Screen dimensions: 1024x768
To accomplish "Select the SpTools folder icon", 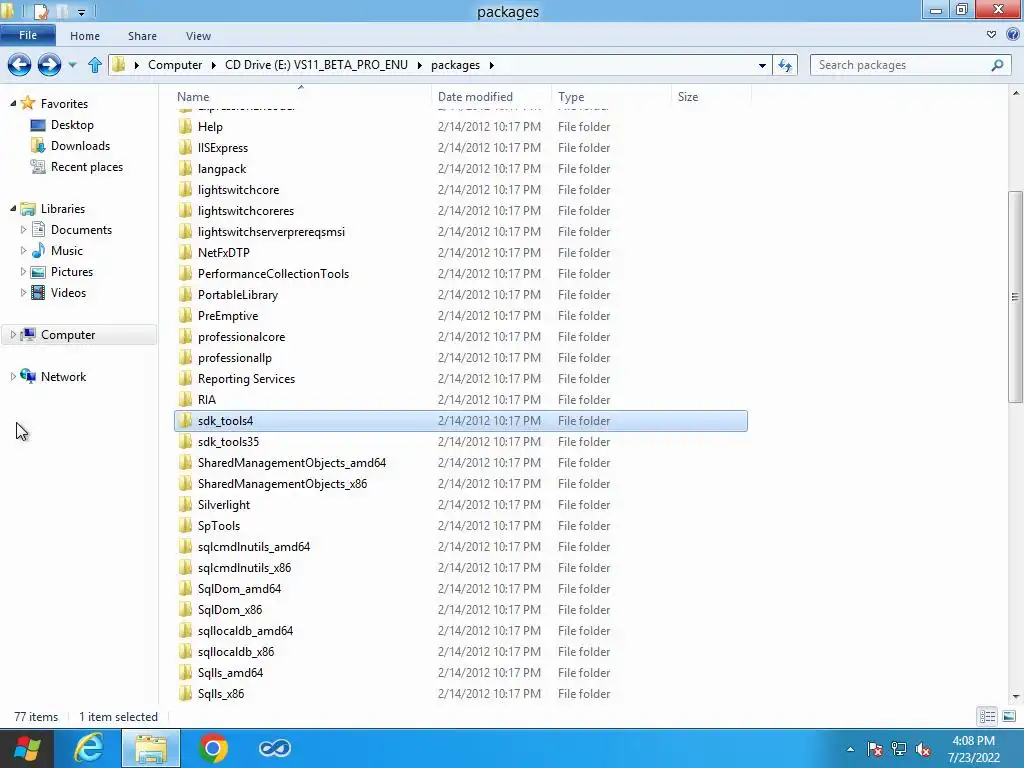I will point(185,526).
